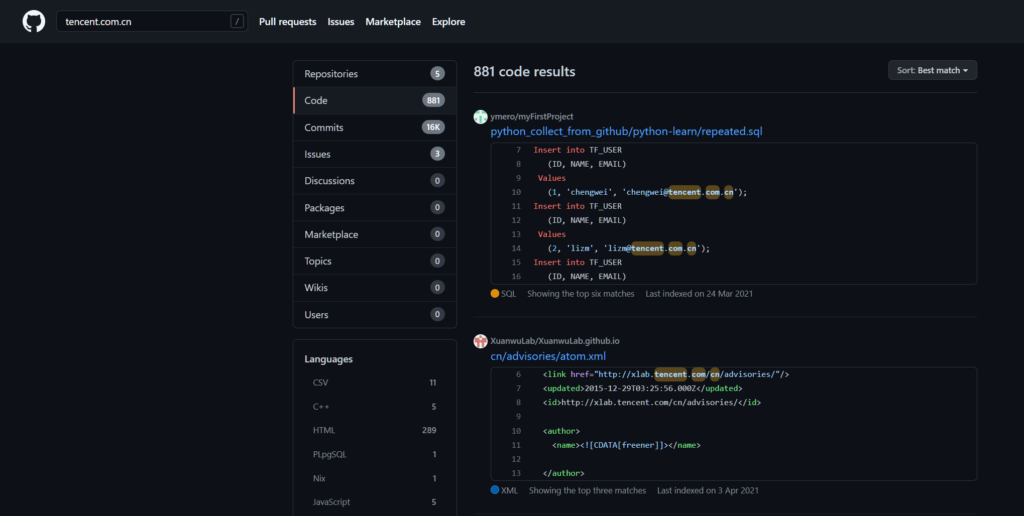Click ymero user avatar icon

click(x=481, y=117)
